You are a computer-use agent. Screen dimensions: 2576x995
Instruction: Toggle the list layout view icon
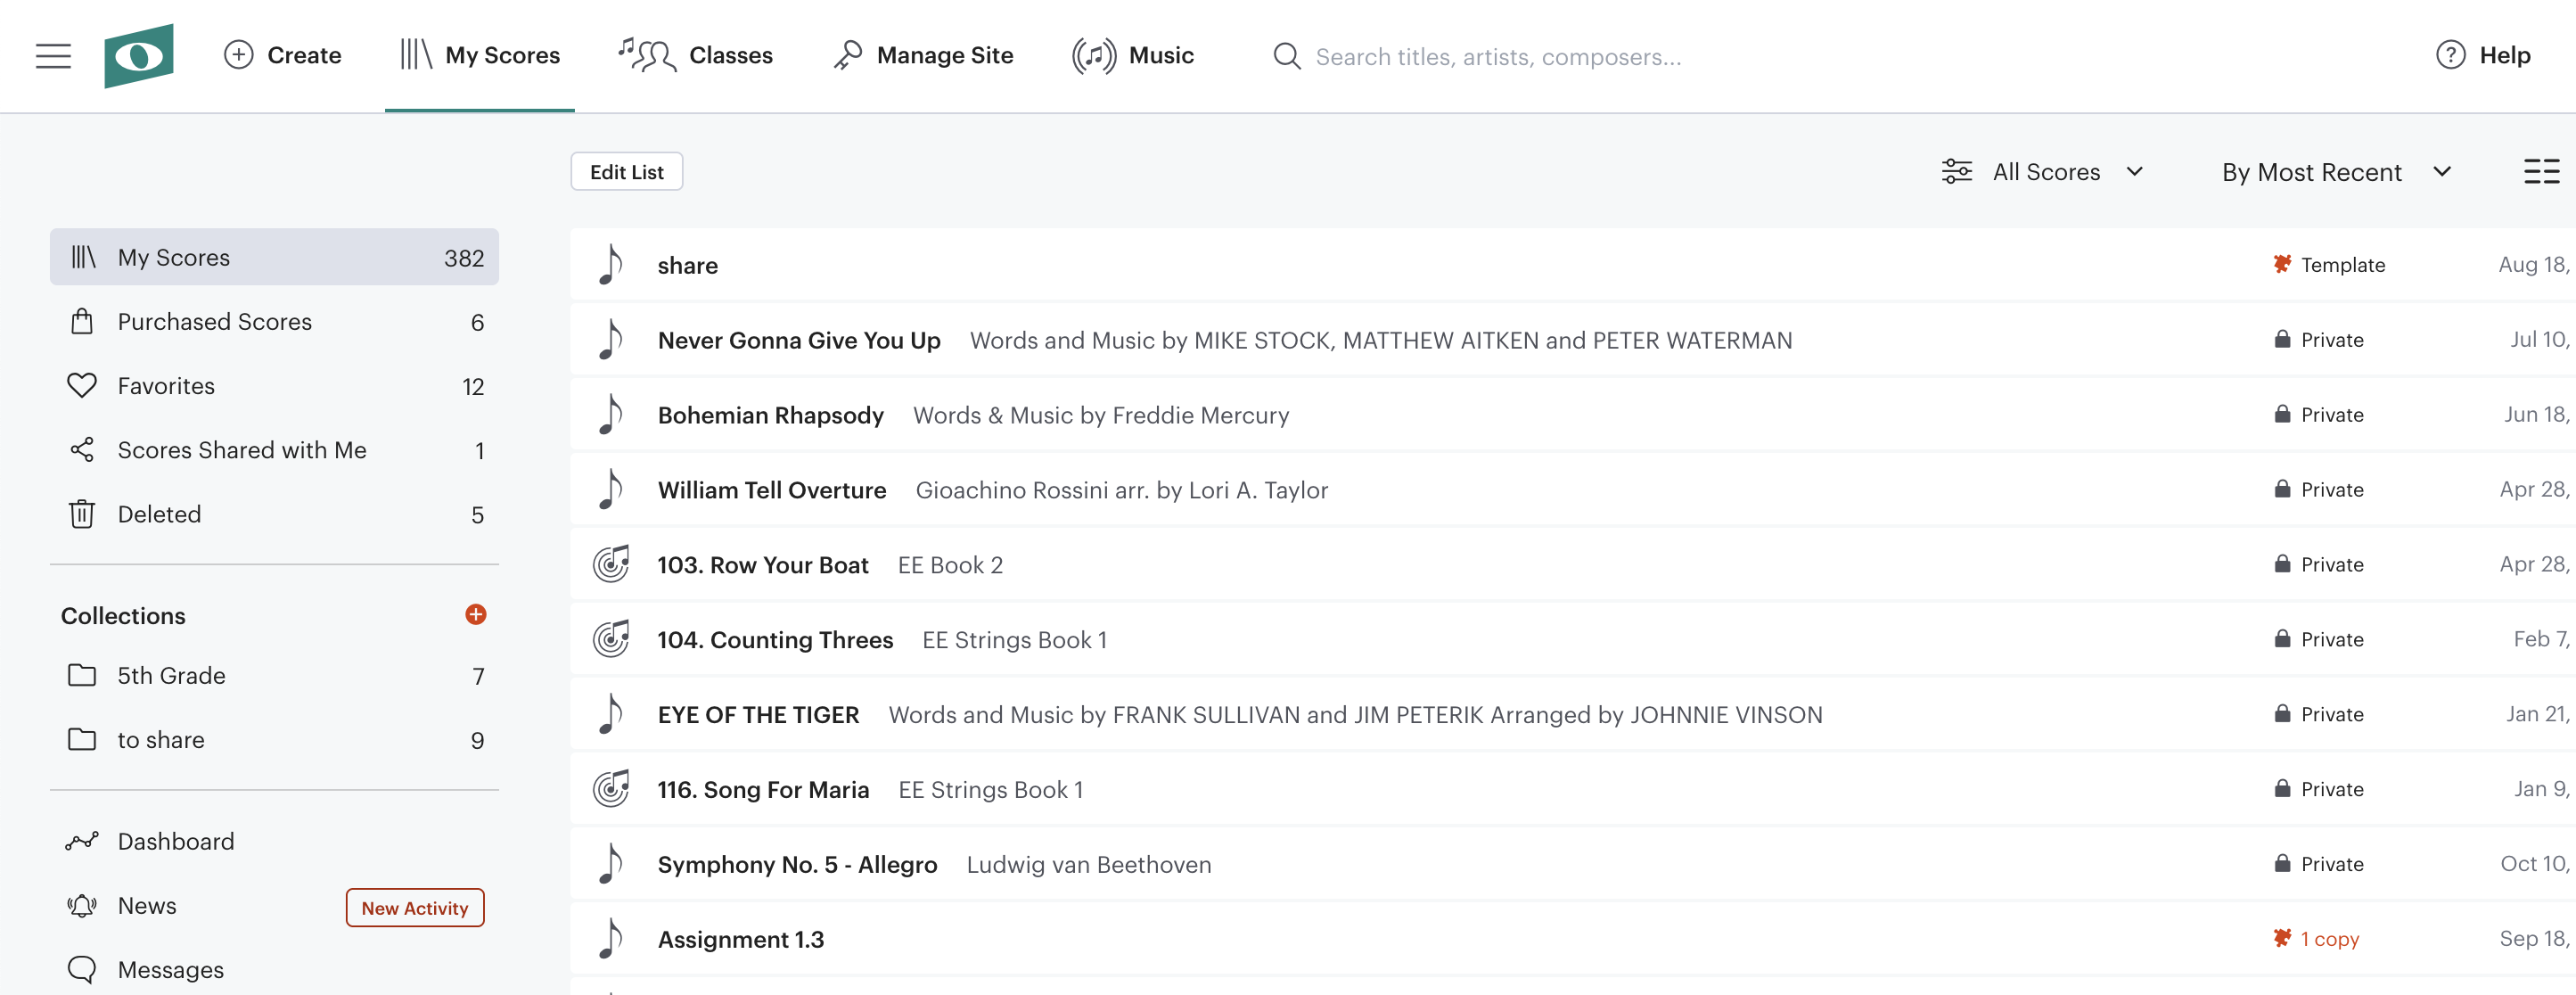[2541, 172]
